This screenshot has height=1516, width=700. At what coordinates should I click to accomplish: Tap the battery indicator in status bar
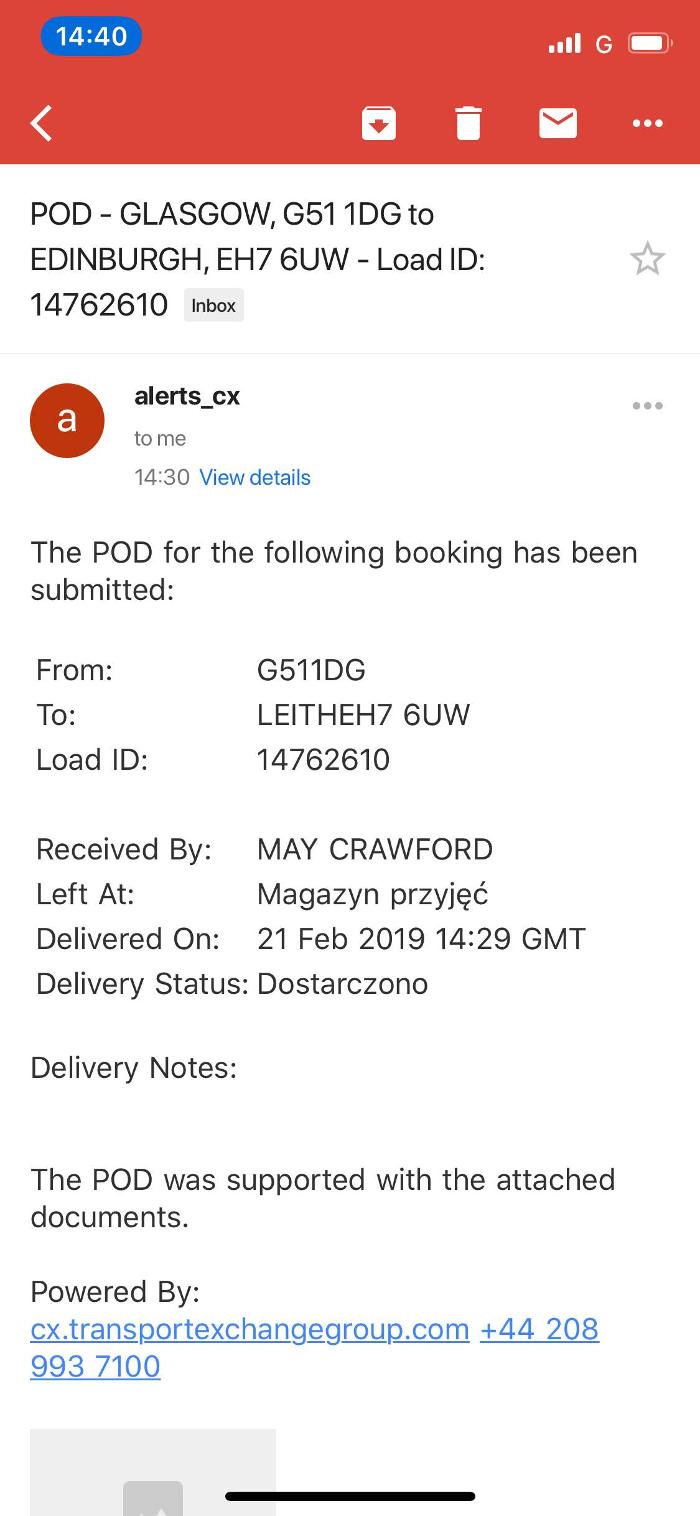(648, 44)
